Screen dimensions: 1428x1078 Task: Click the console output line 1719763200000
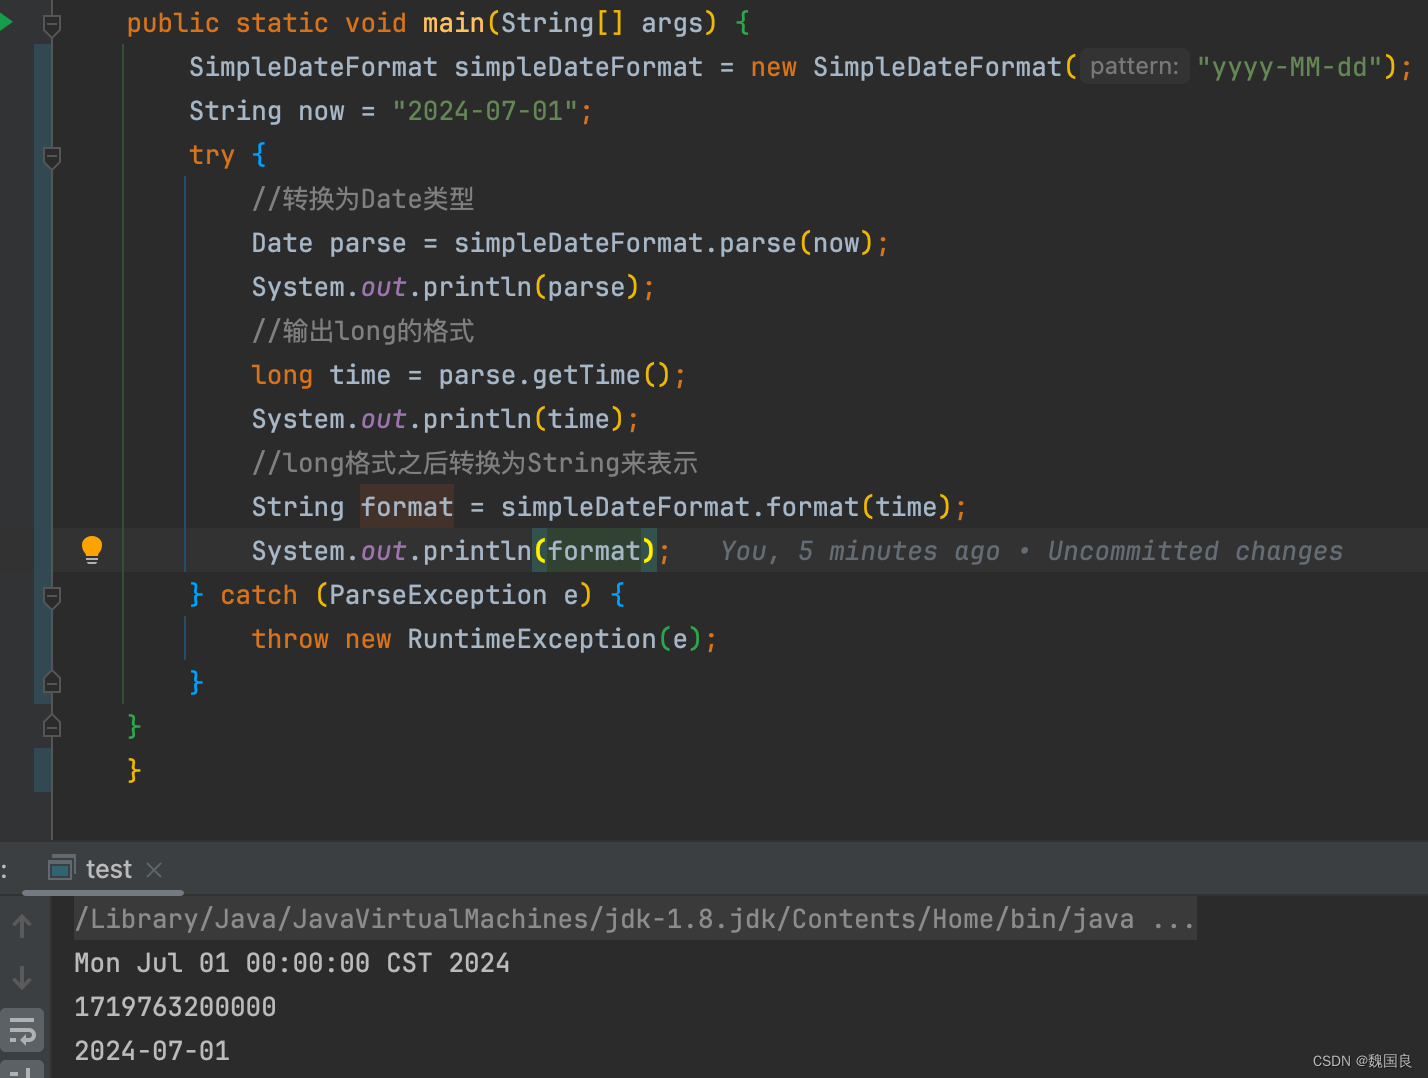[174, 1006]
